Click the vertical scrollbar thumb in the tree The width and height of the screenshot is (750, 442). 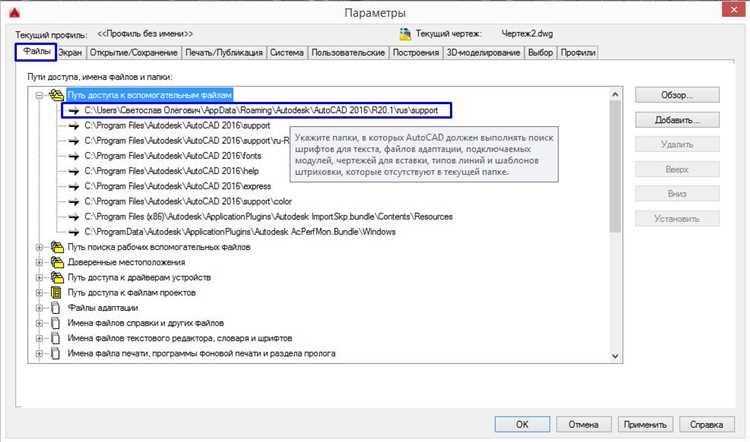[615, 166]
